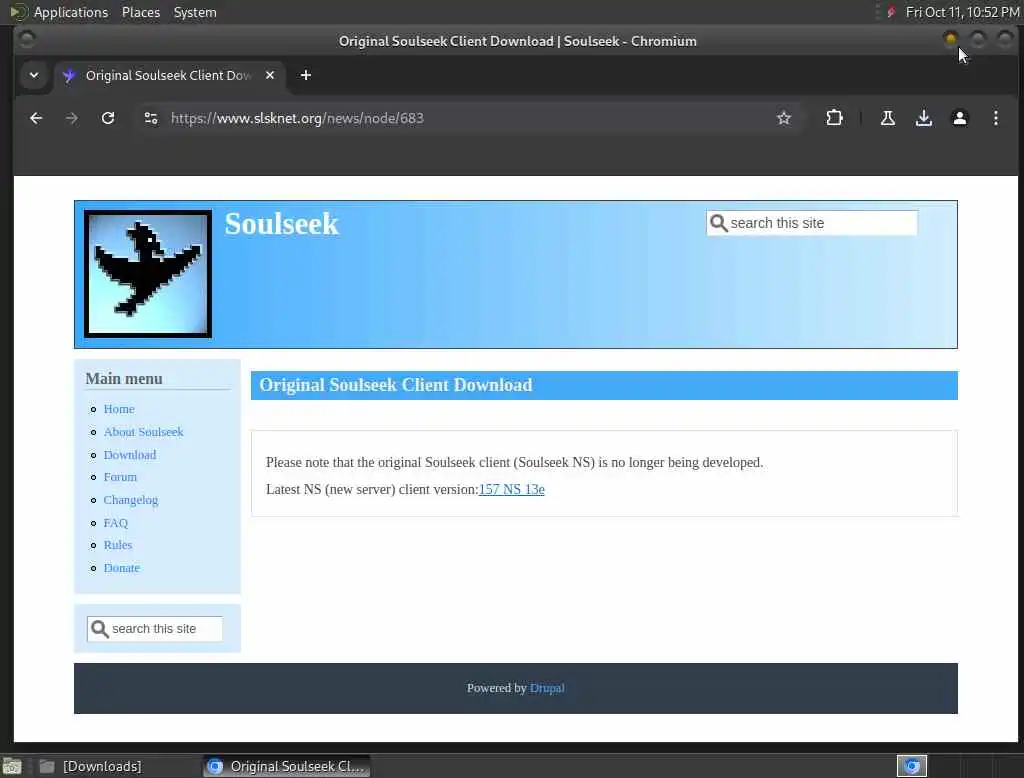
Task: Click the forward navigation arrow
Action: (x=72, y=118)
